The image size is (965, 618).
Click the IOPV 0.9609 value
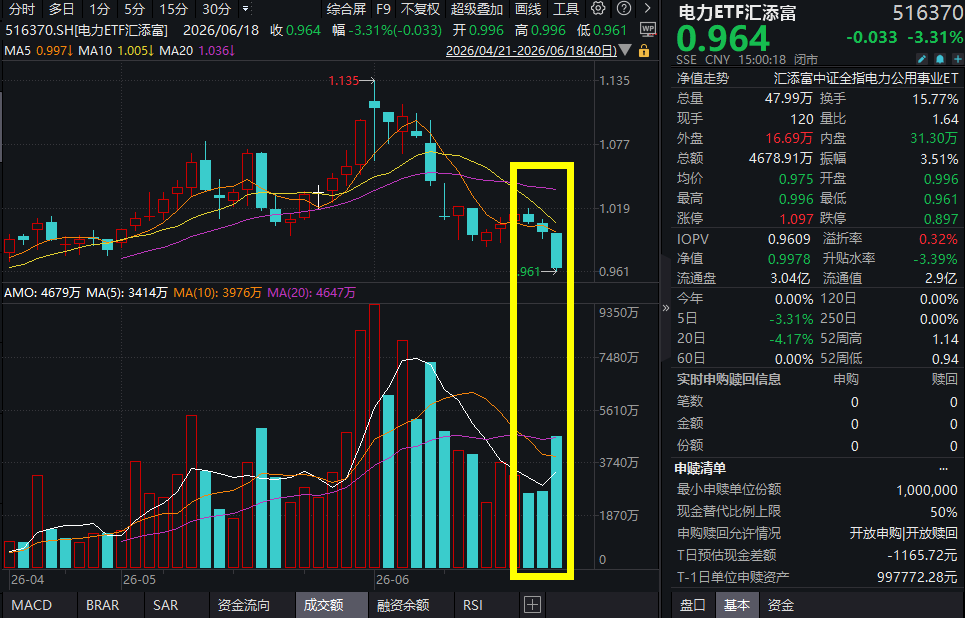point(789,239)
